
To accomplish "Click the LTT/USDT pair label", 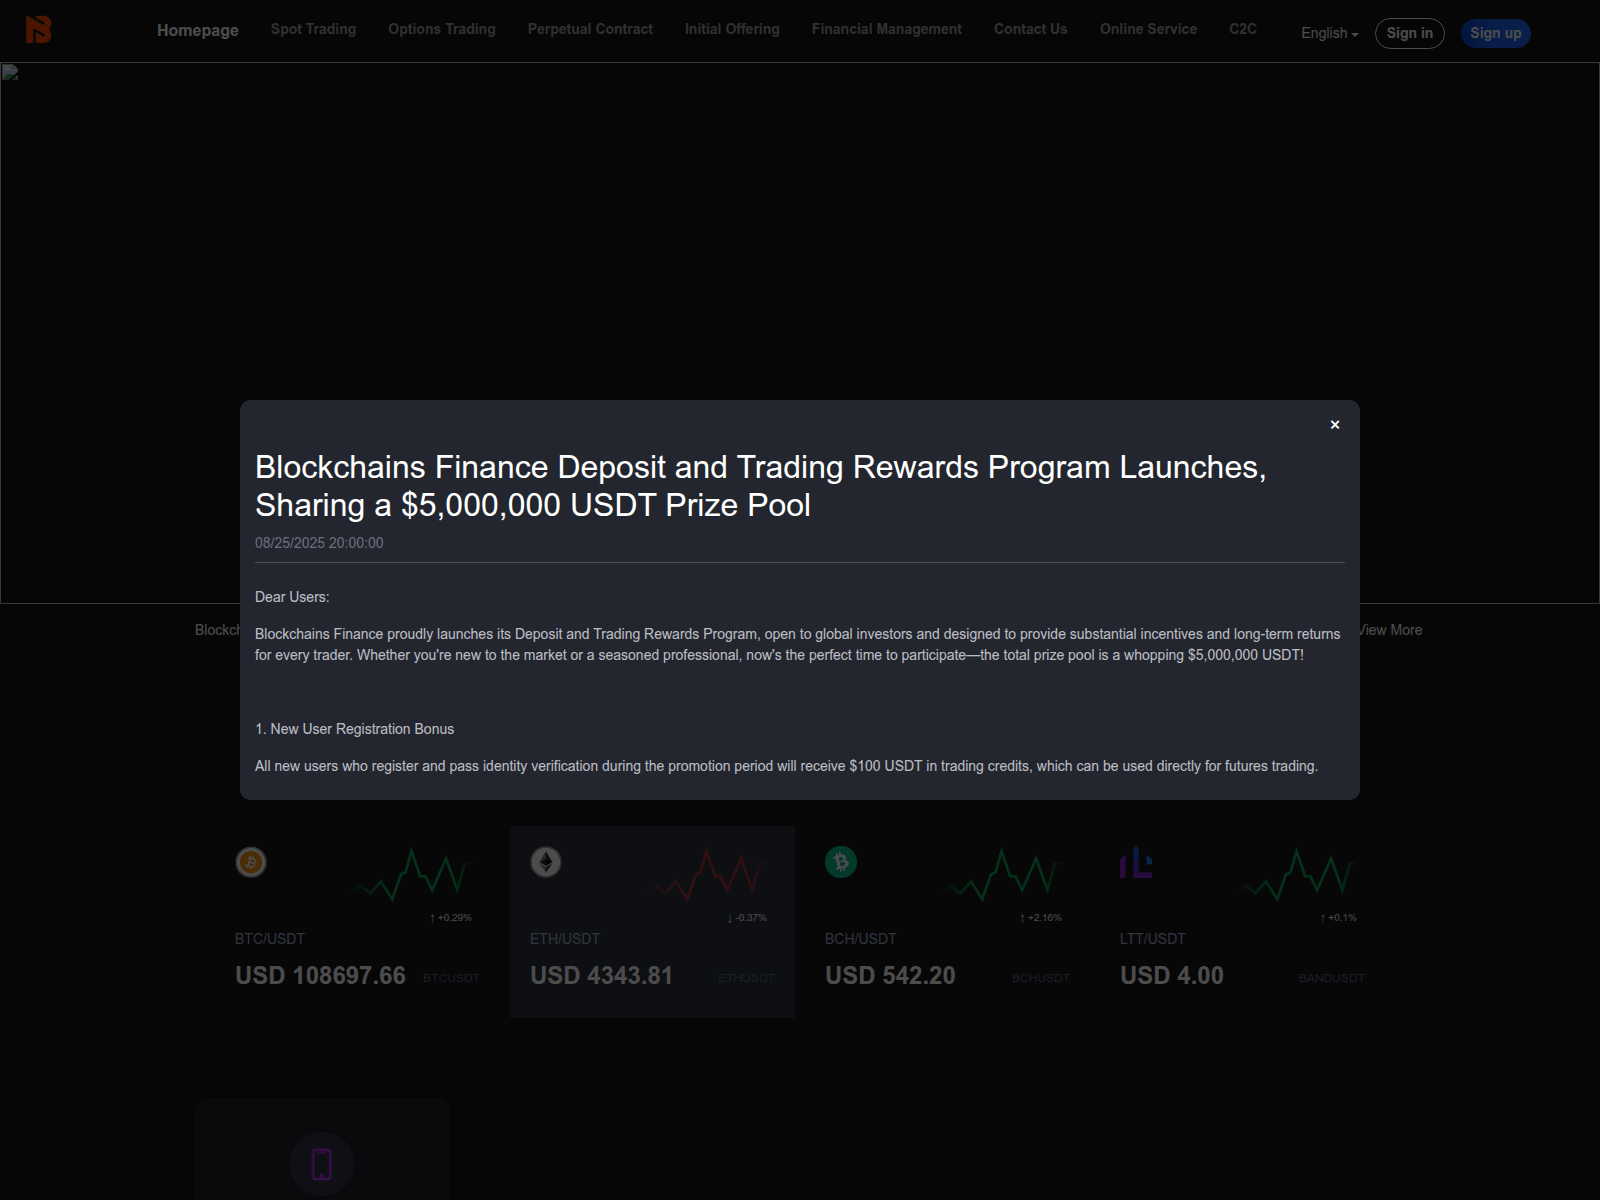I will coord(1153,939).
